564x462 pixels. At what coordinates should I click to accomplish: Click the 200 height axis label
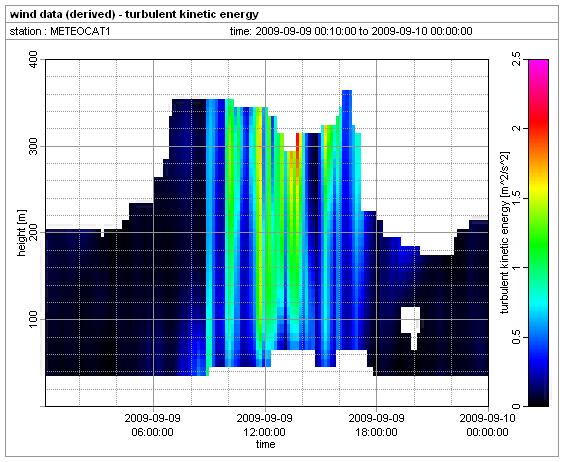(x=33, y=232)
